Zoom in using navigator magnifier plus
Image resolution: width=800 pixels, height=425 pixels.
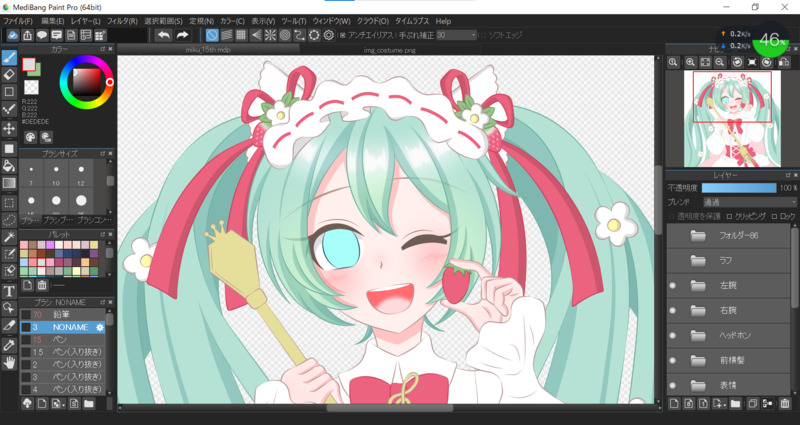pyautogui.click(x=690, y=62)
